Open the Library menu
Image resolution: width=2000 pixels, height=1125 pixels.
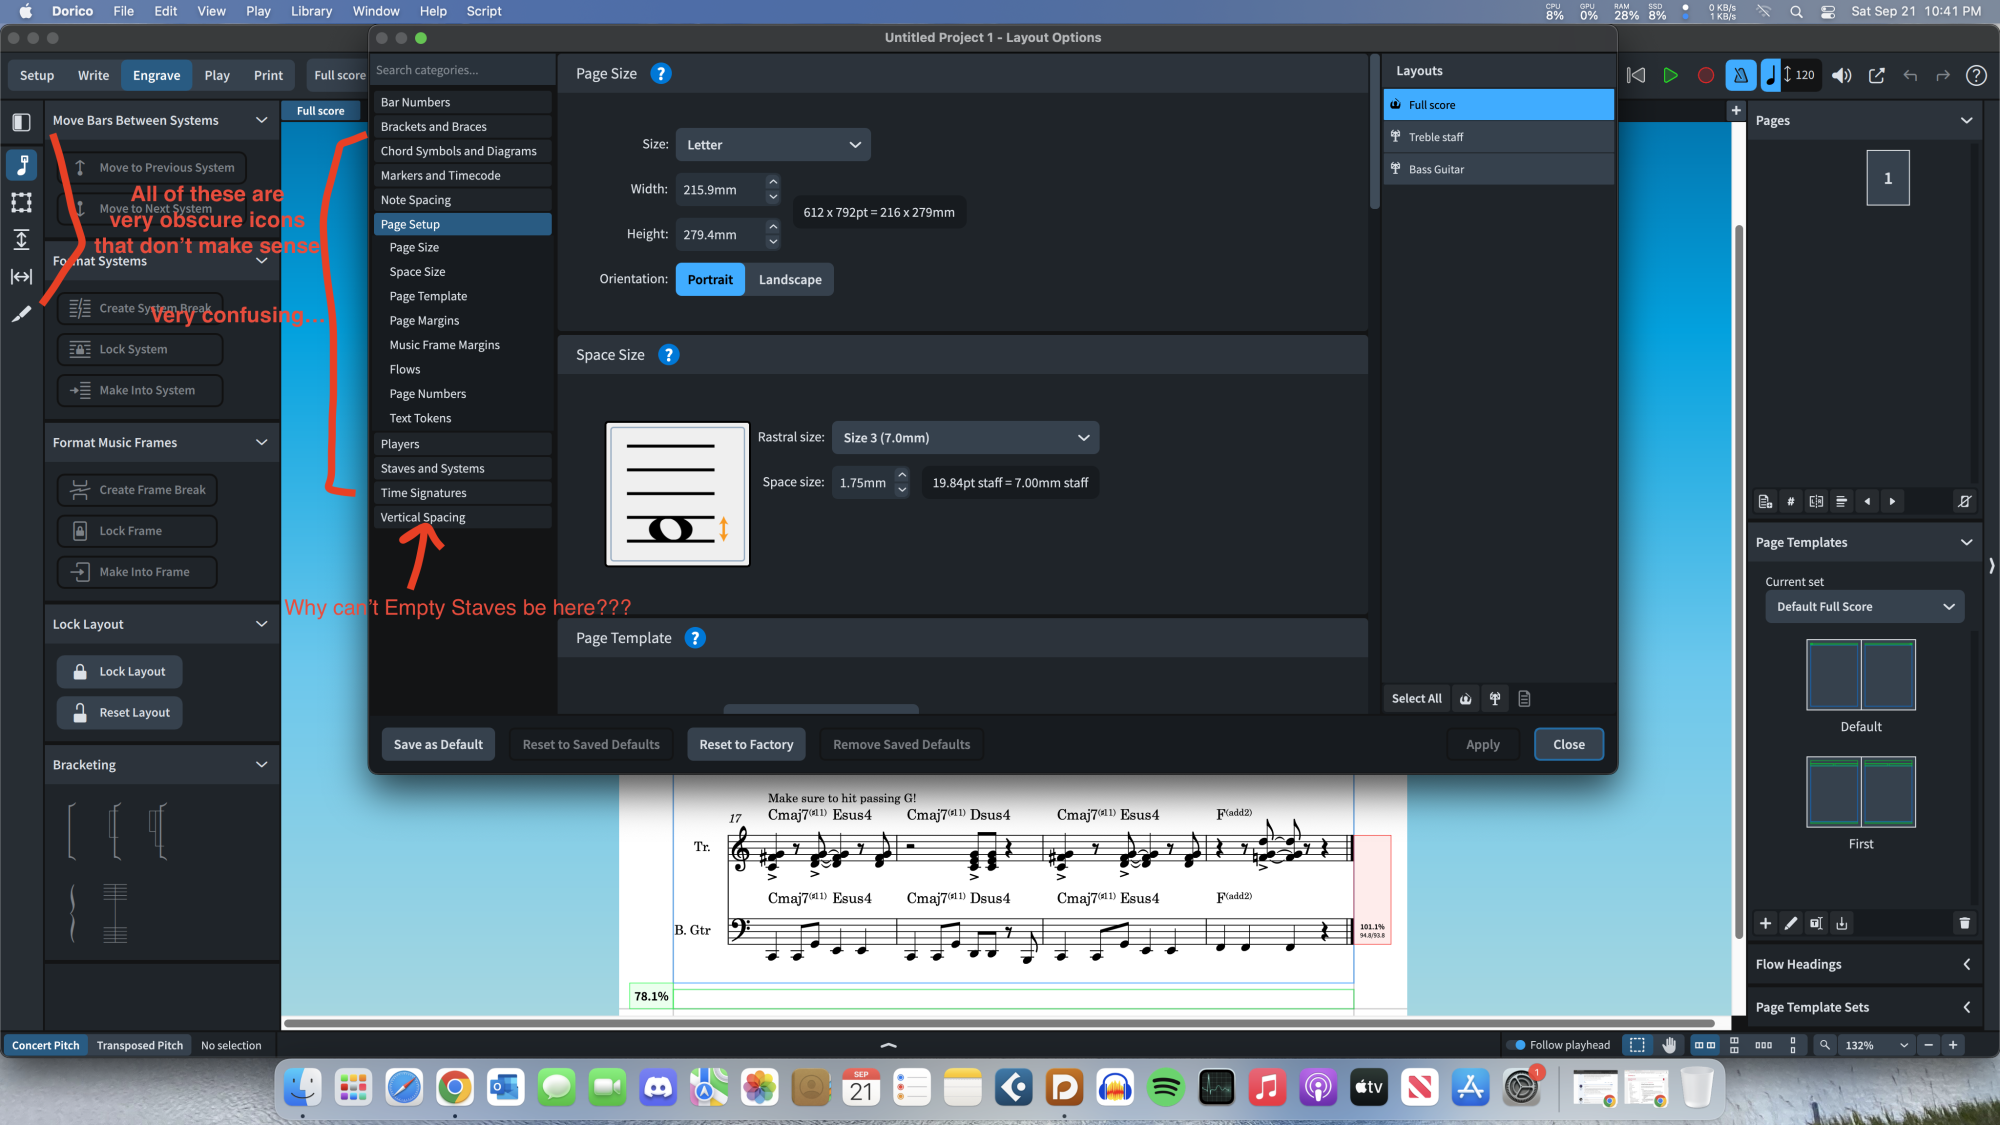coord(311,11)
